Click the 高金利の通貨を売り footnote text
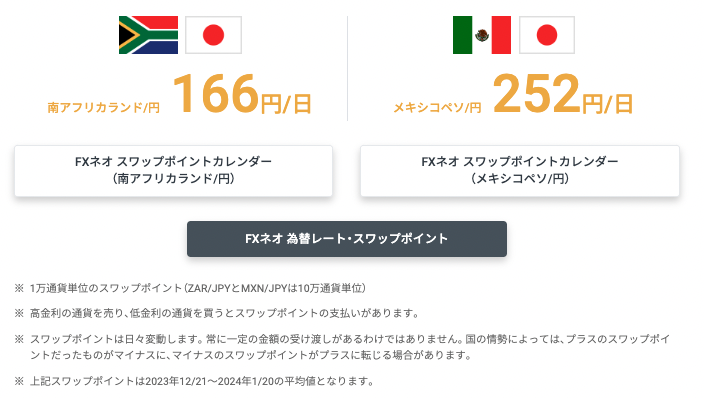Screen dimensions: 704x398 [x=224, y=313]
